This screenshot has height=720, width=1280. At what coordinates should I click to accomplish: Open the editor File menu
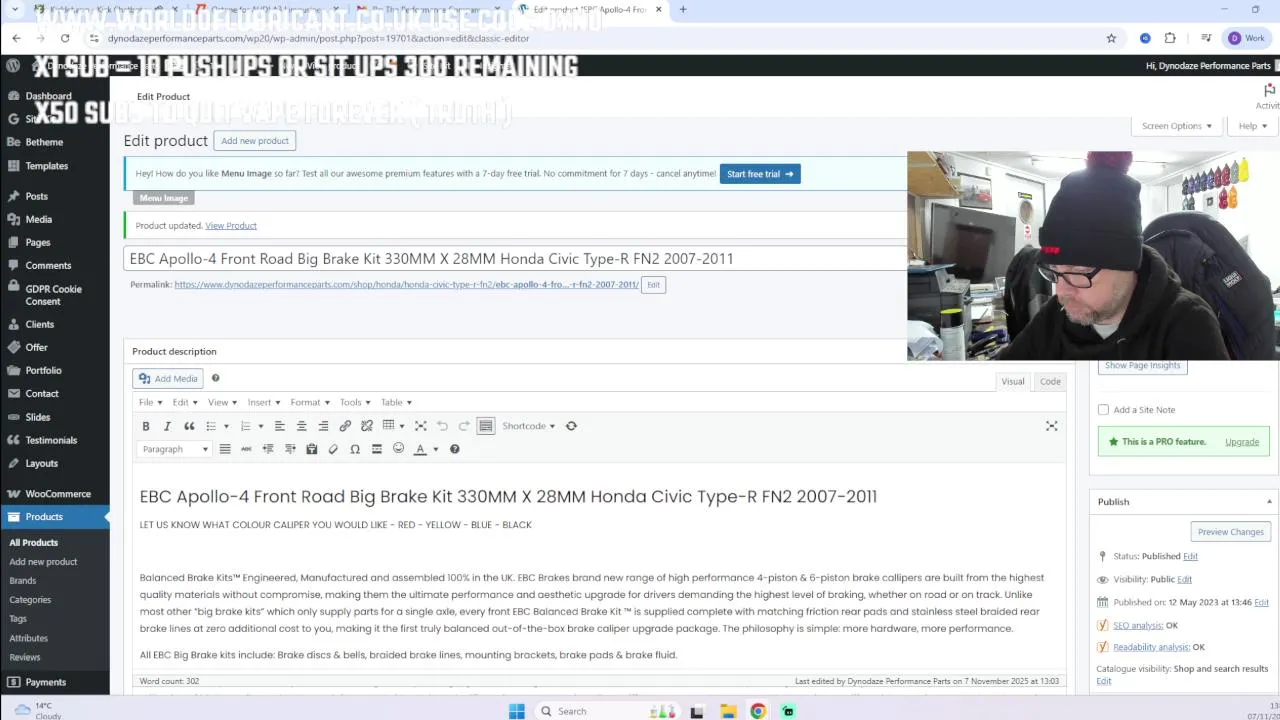pos(150,402)
